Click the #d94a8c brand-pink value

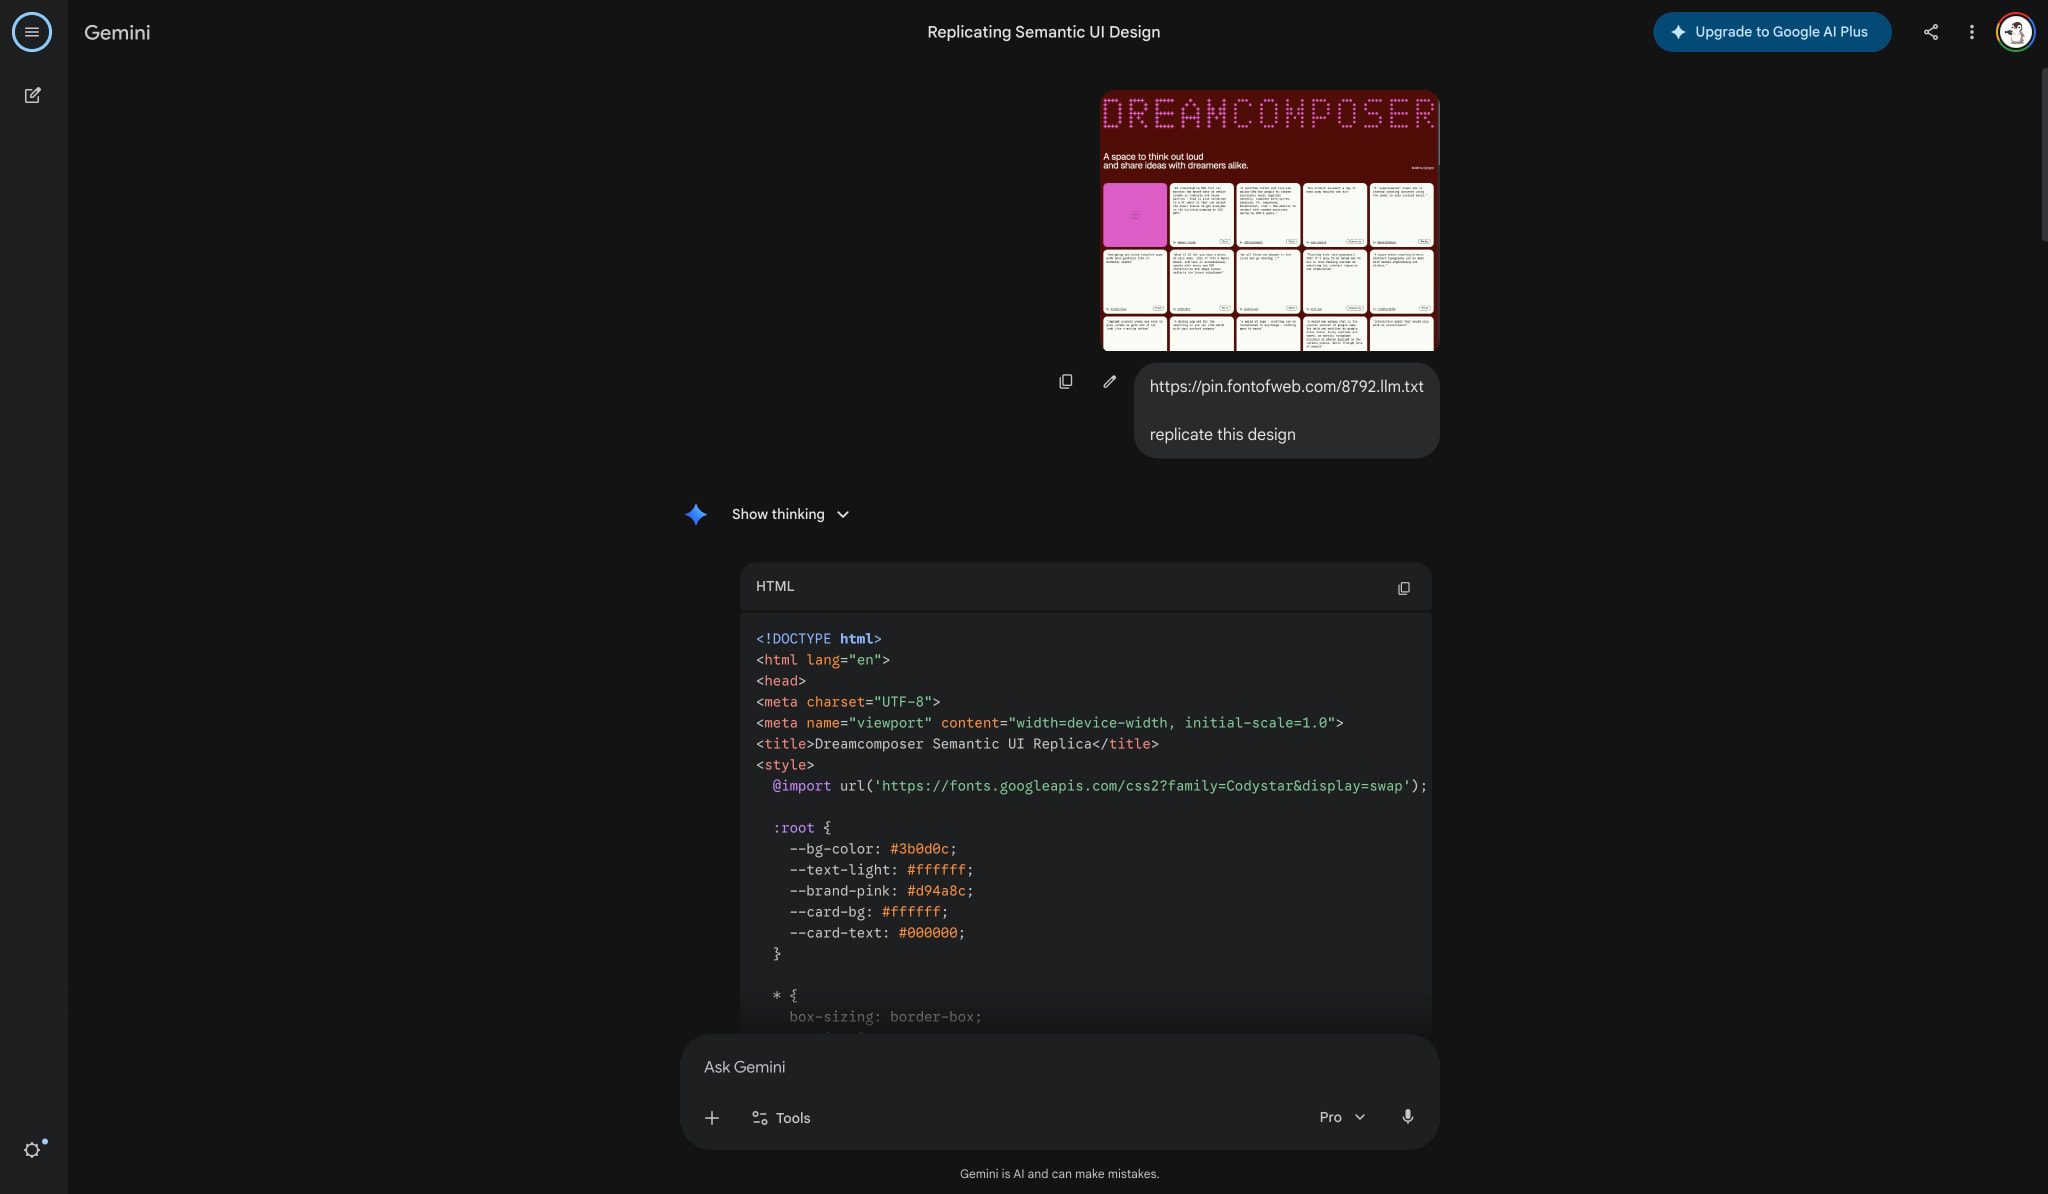point(936,891)
